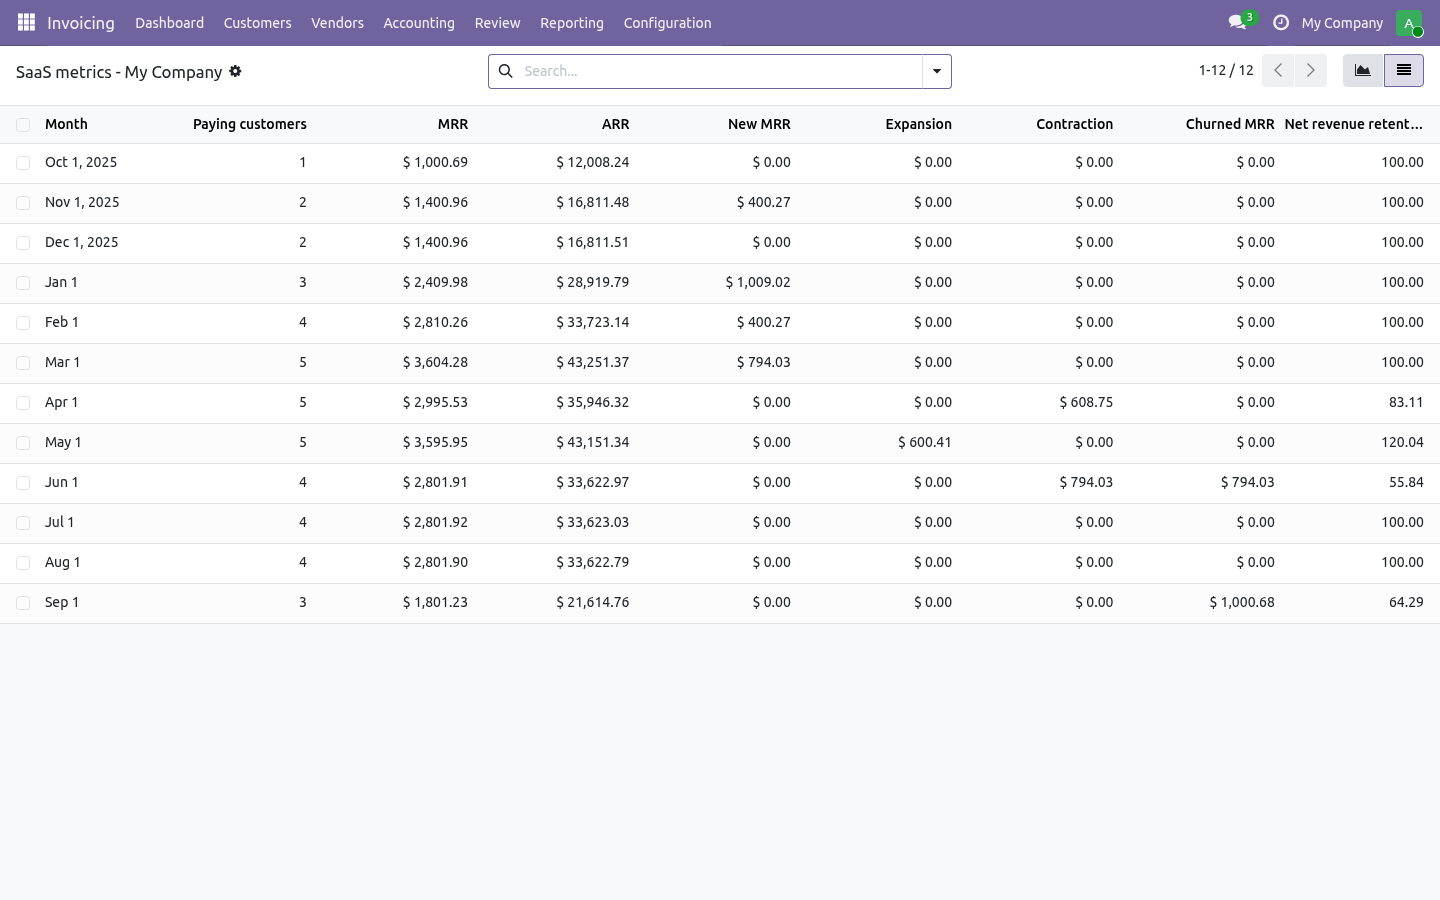The height and width of the screenshot is (900, 1440).
Task: Check the Oct 1, 2025 row checkbox
Action: coord(23,163)
